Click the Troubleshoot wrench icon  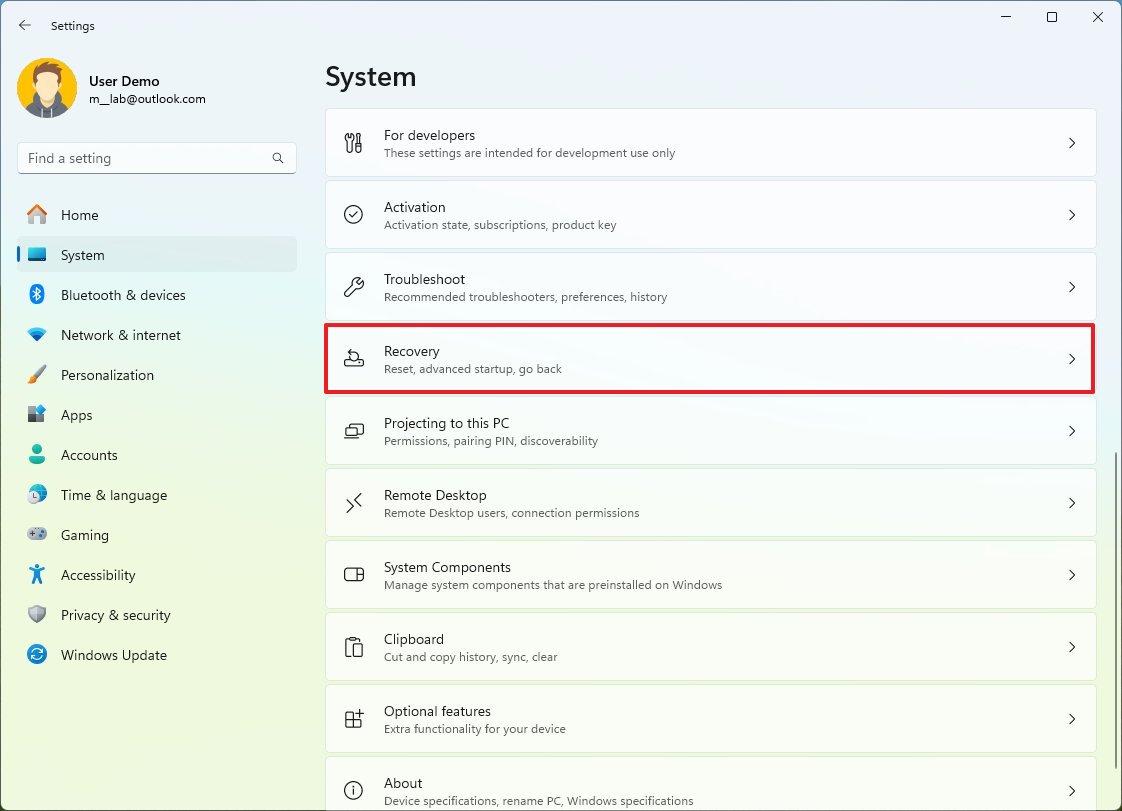pyautogui.click(x=354, y=287)
